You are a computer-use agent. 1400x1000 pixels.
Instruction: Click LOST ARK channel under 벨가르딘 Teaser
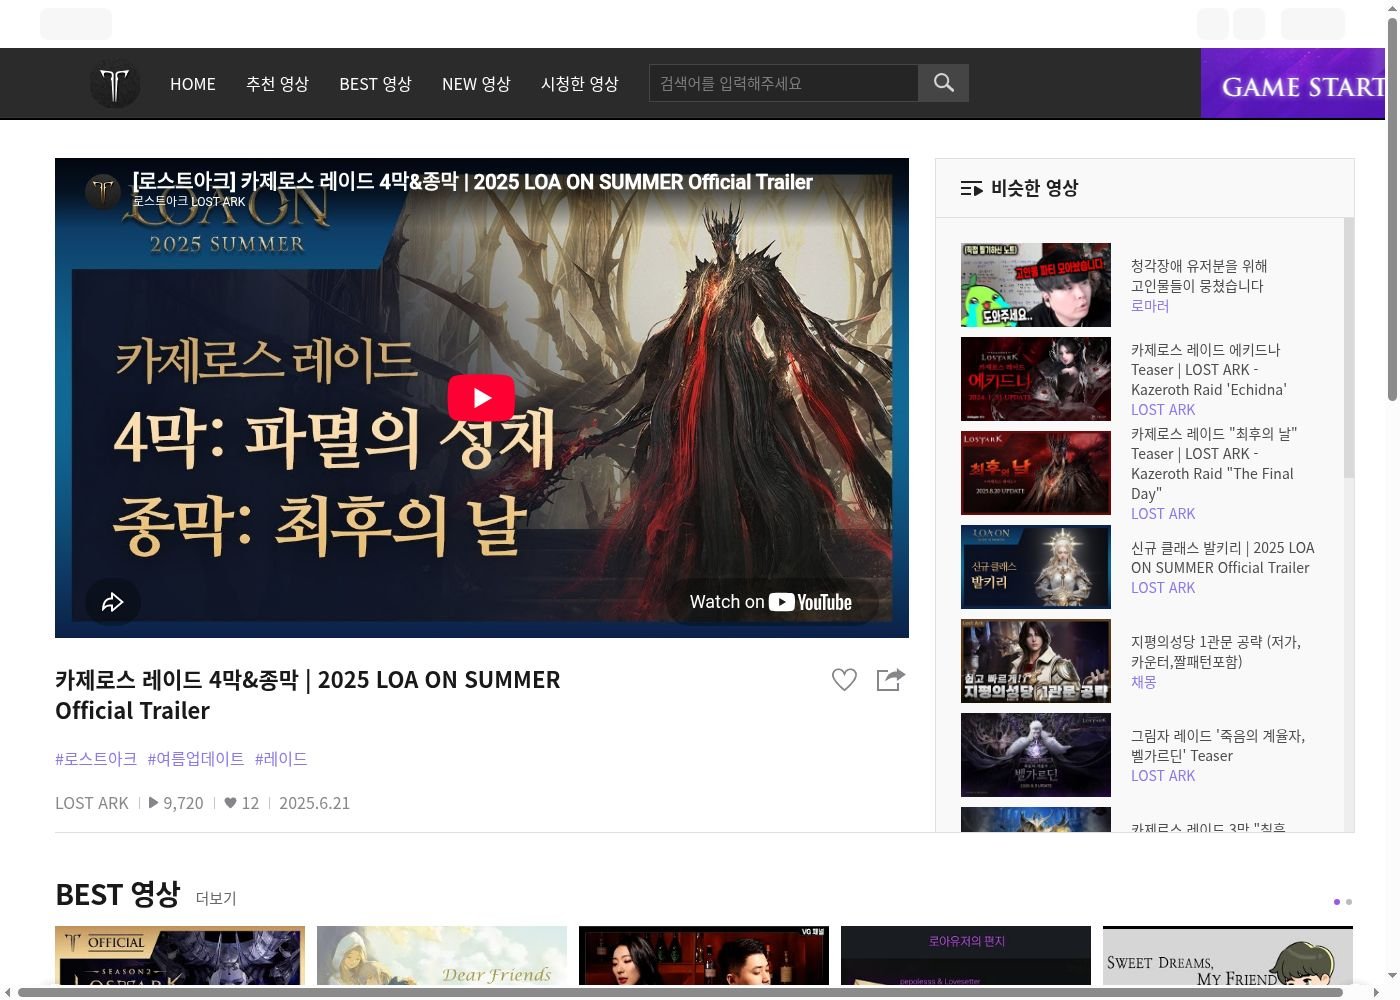click(1163, 776)
